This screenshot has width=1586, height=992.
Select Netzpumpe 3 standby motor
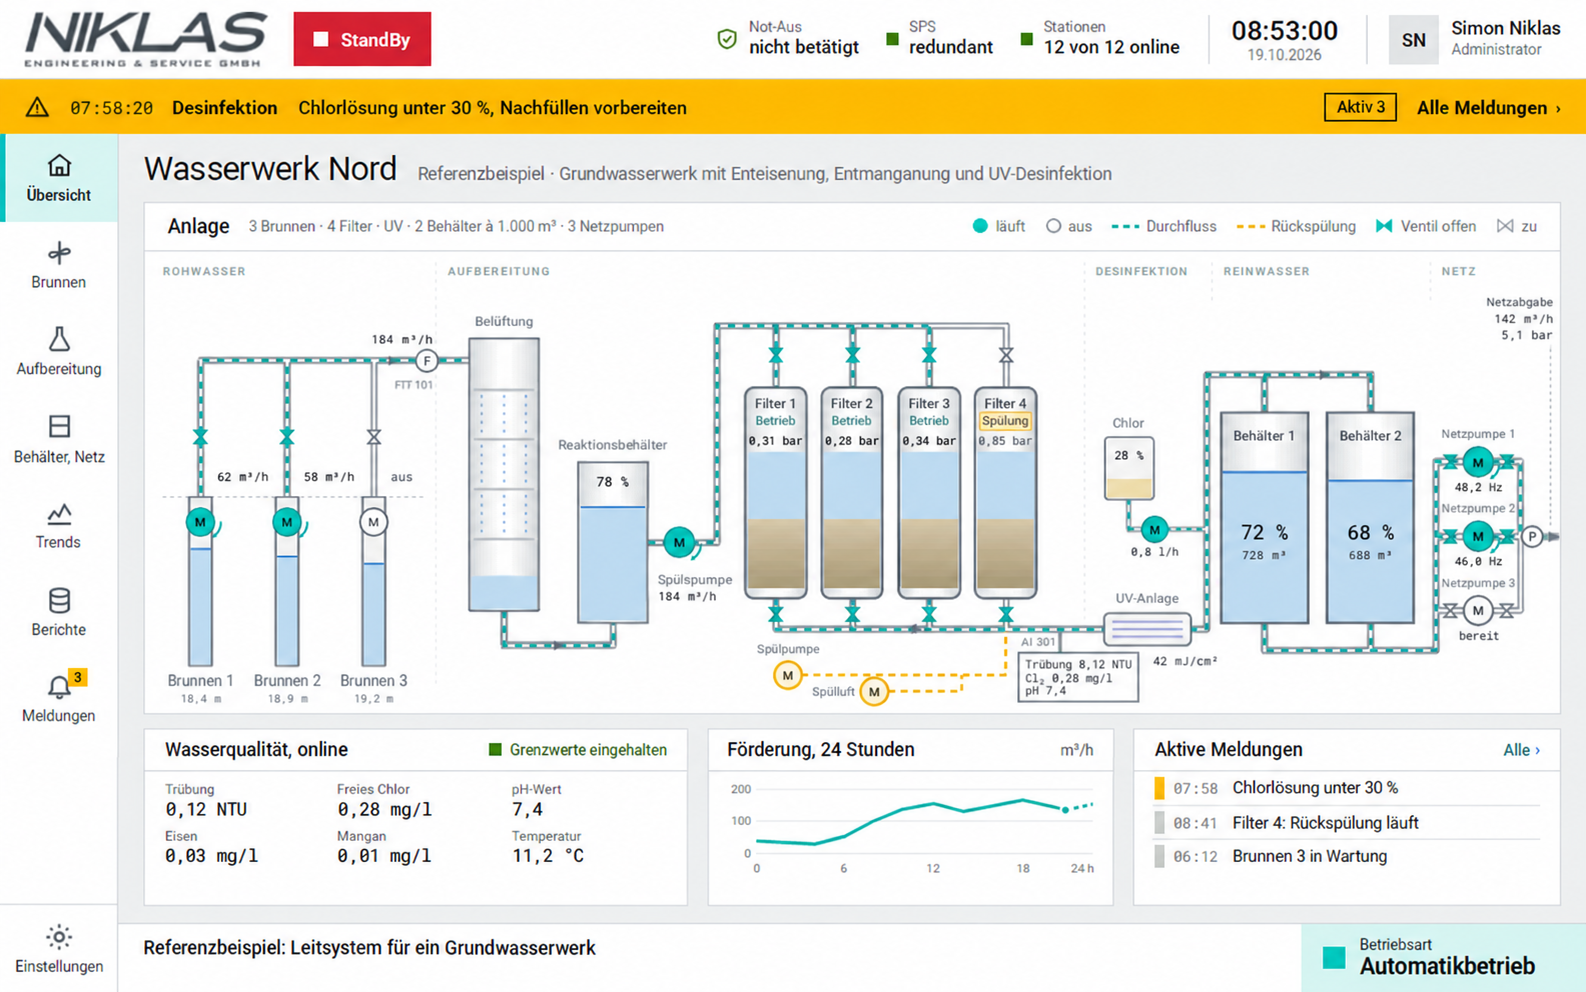coord(1478,610)
